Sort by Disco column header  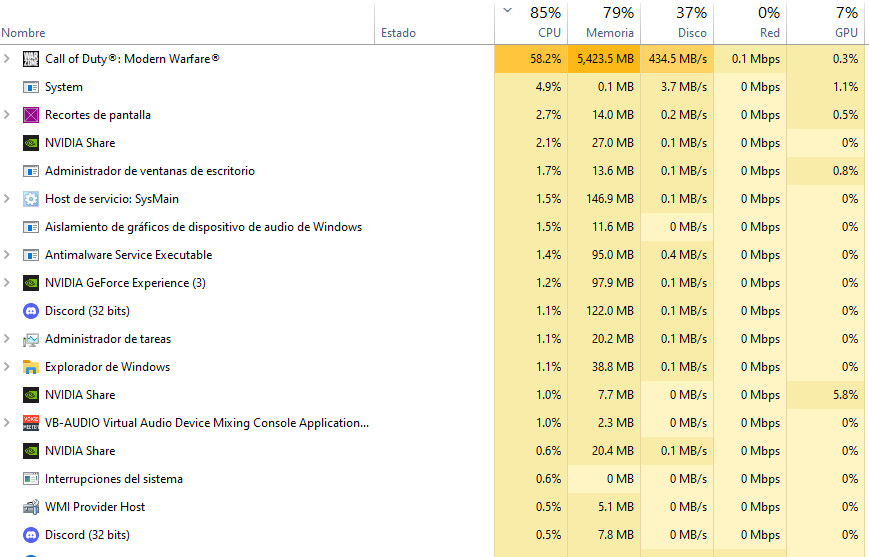point(677,23)
